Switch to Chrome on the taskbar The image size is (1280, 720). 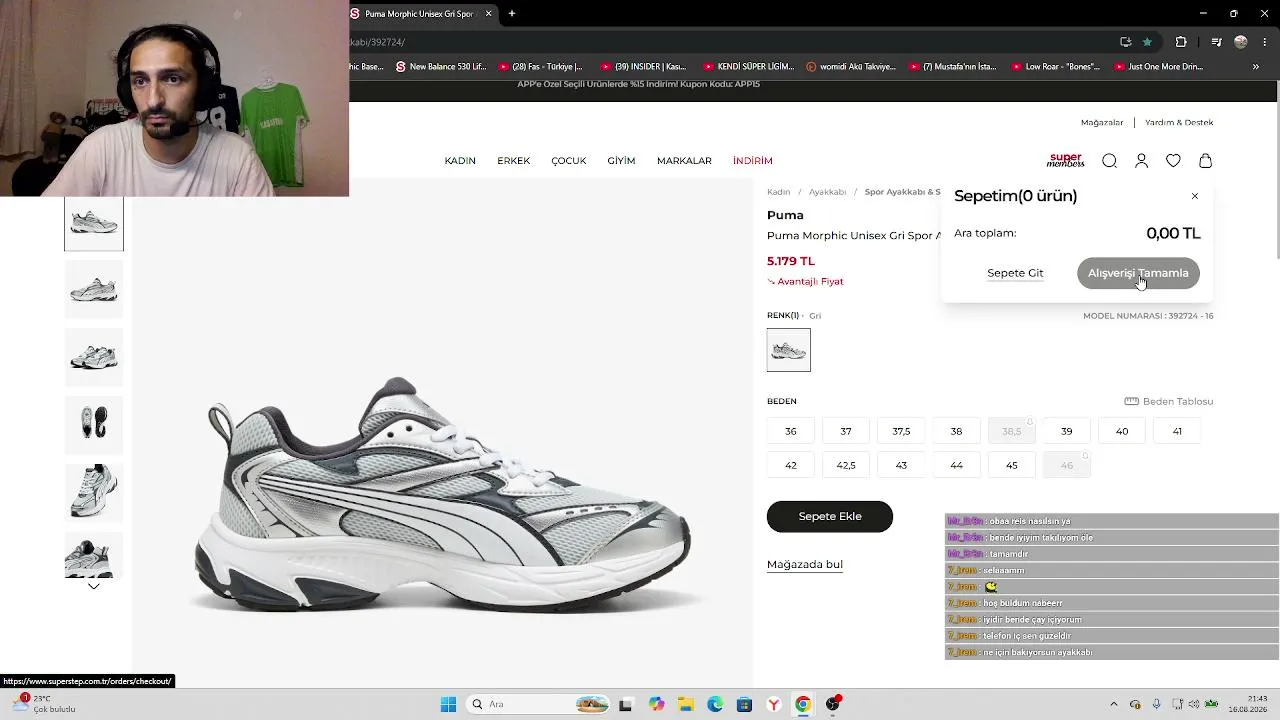(803, 704)
